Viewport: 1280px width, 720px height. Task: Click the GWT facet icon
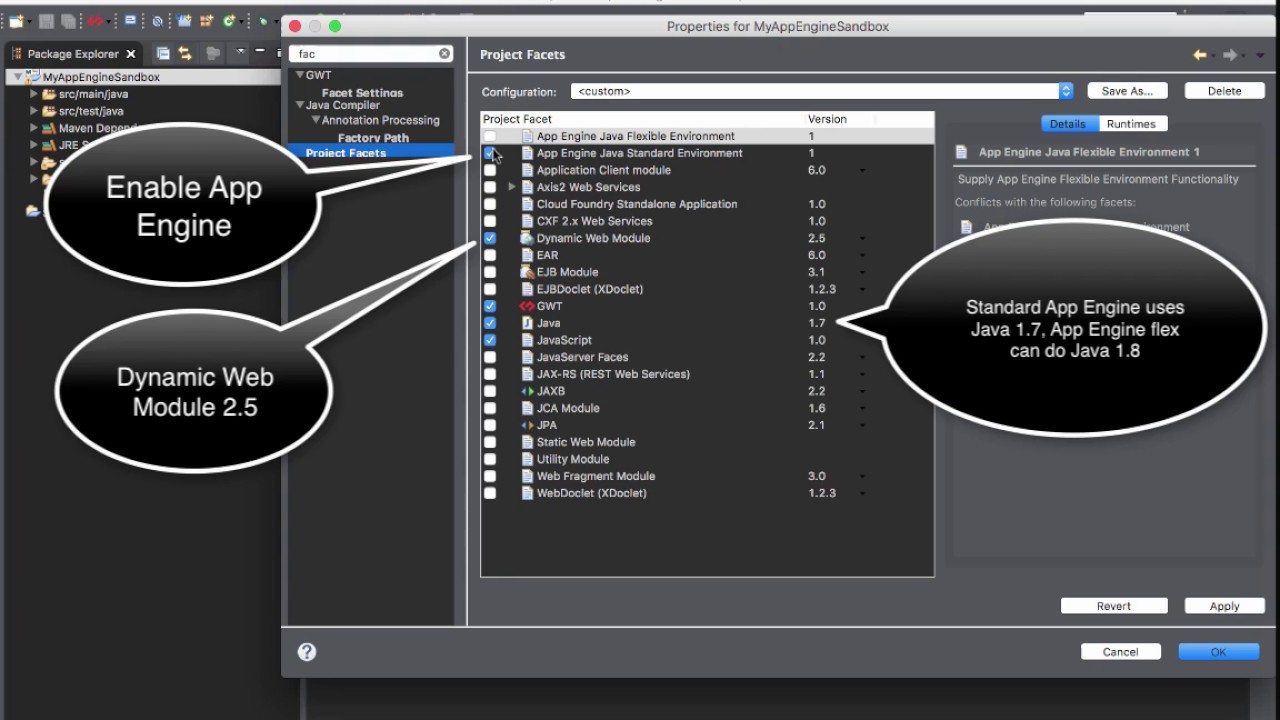(x=527, y=306)
